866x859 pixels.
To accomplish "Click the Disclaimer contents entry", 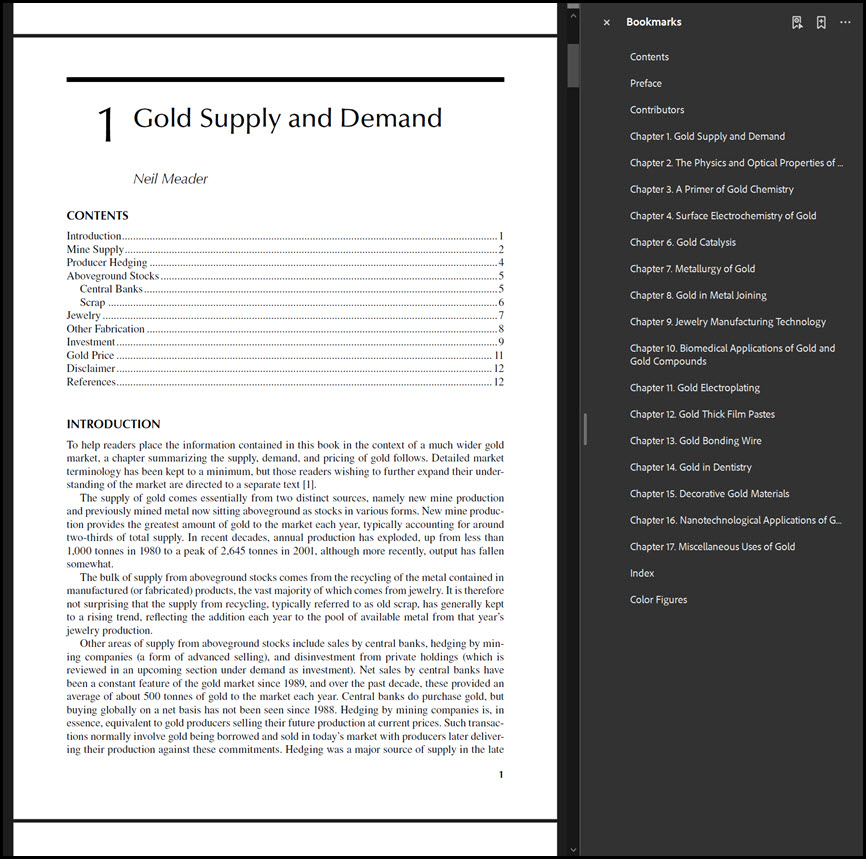I will tap(285, 368).
